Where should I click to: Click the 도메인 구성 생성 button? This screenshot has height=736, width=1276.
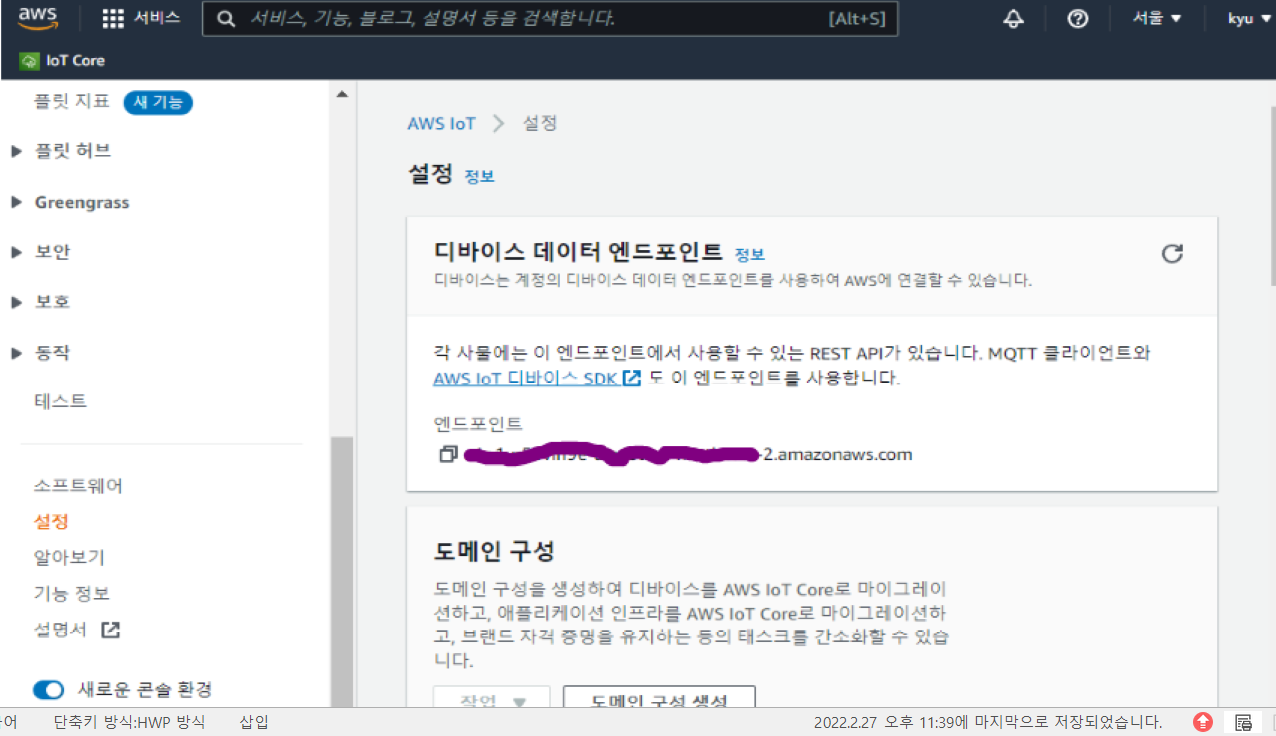(659, 698)
